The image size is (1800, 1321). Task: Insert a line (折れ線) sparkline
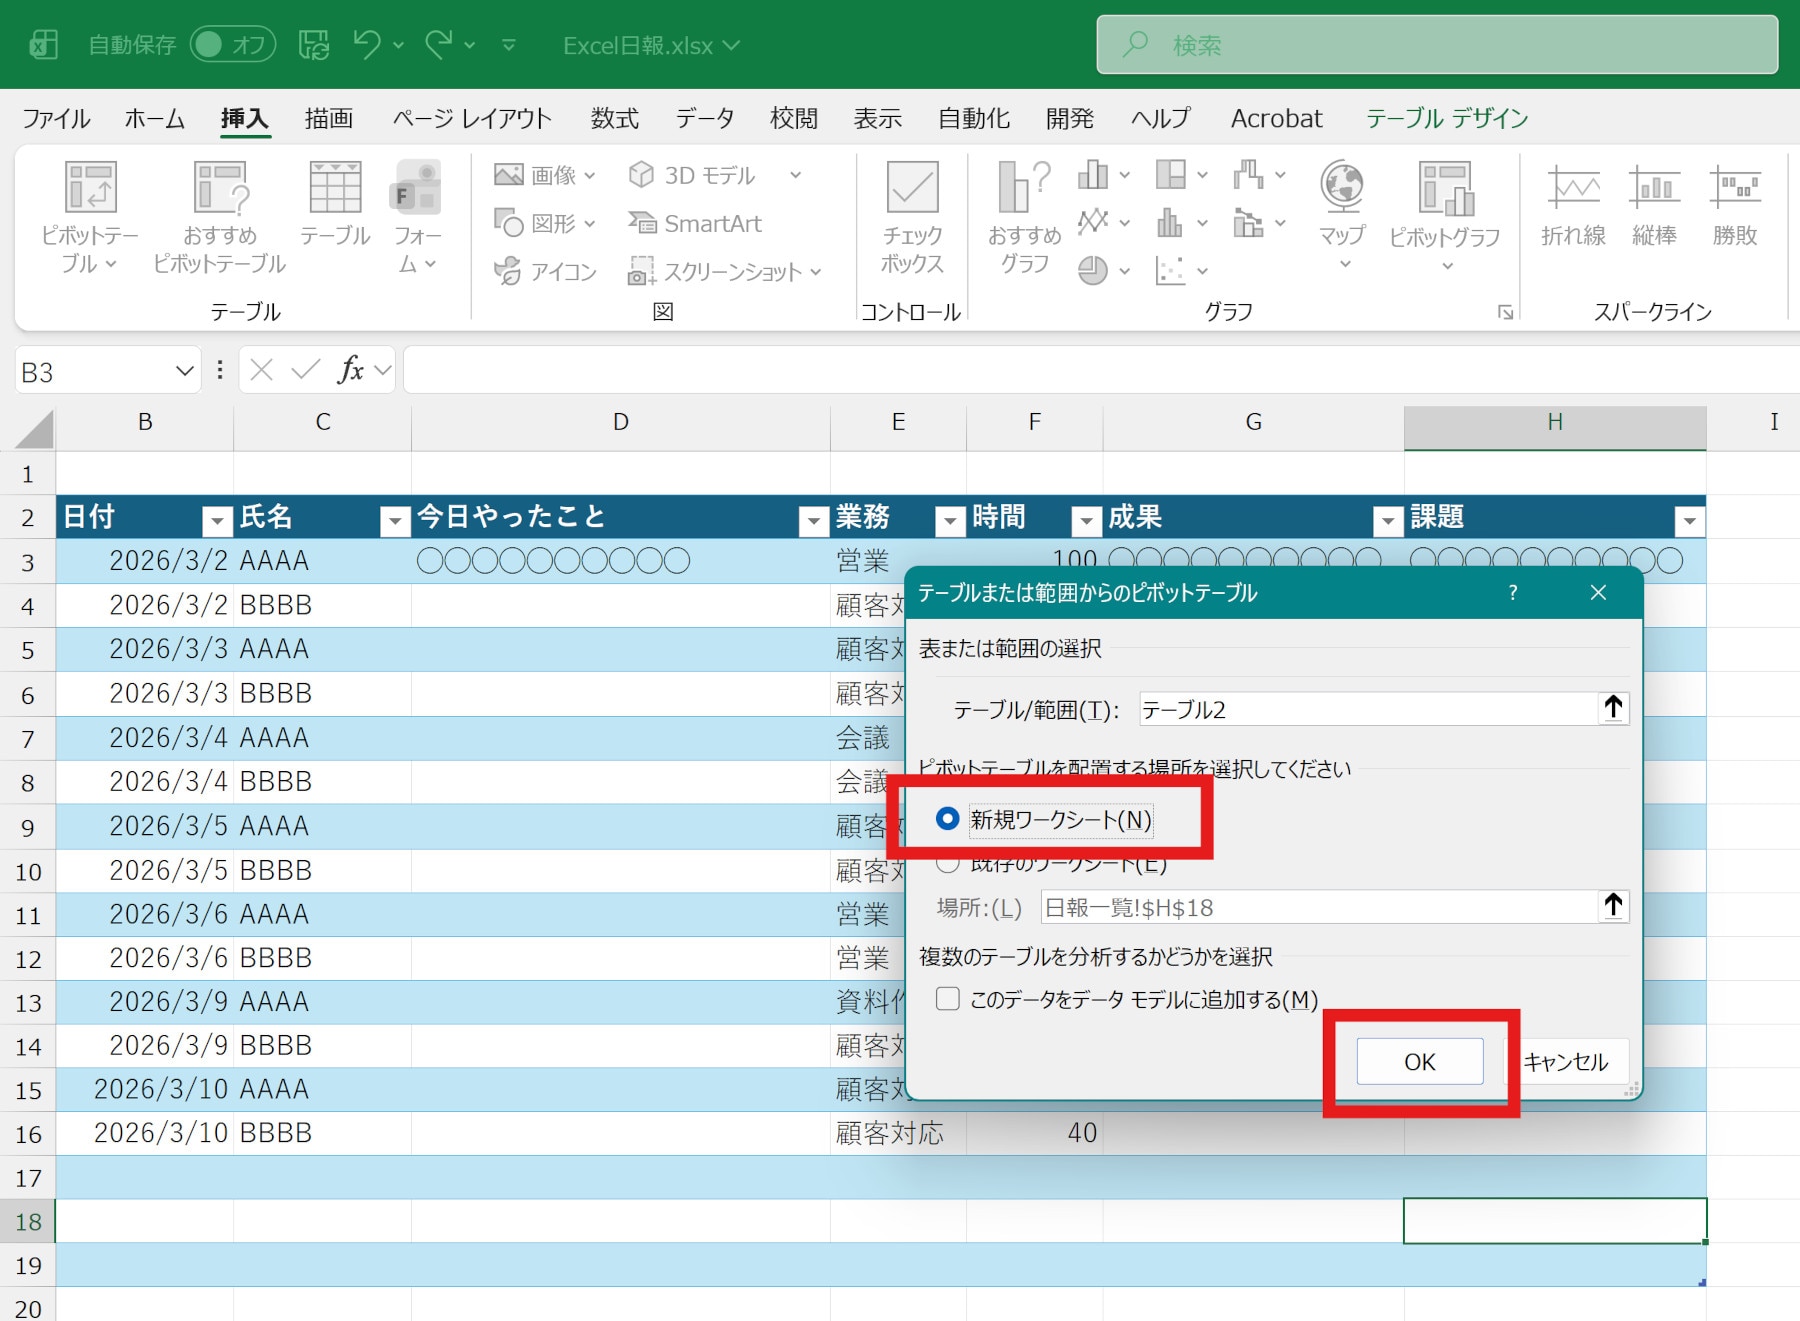(x=1573, y=188)
